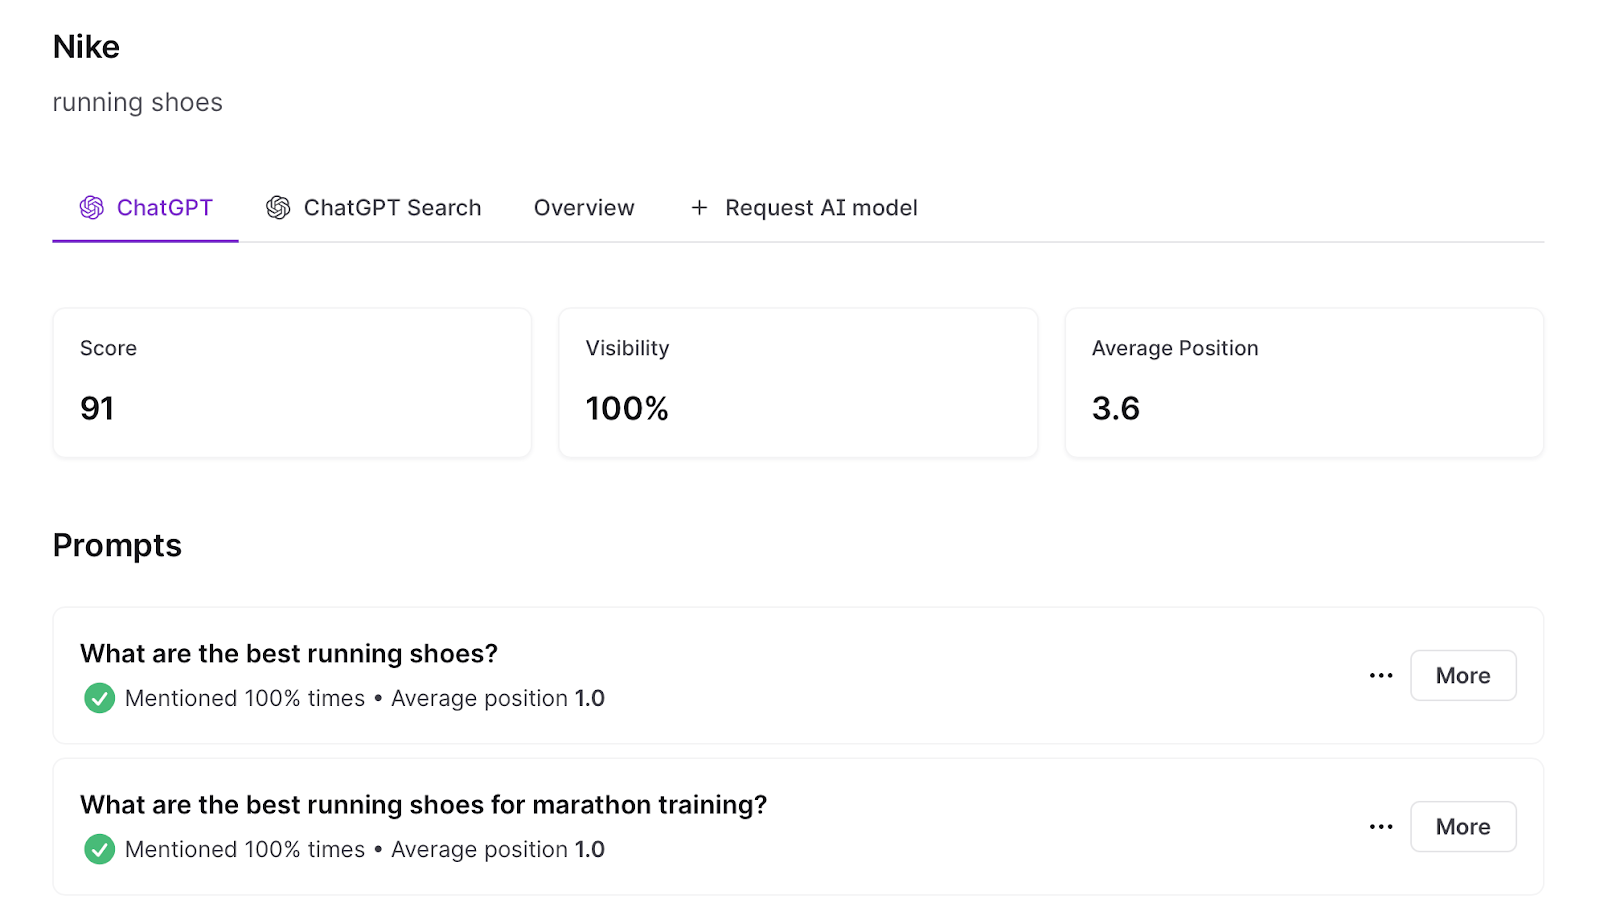Viewport: 1600px width, 907px height.
Task: Click the Nike brand title
Action: (86, 46)
